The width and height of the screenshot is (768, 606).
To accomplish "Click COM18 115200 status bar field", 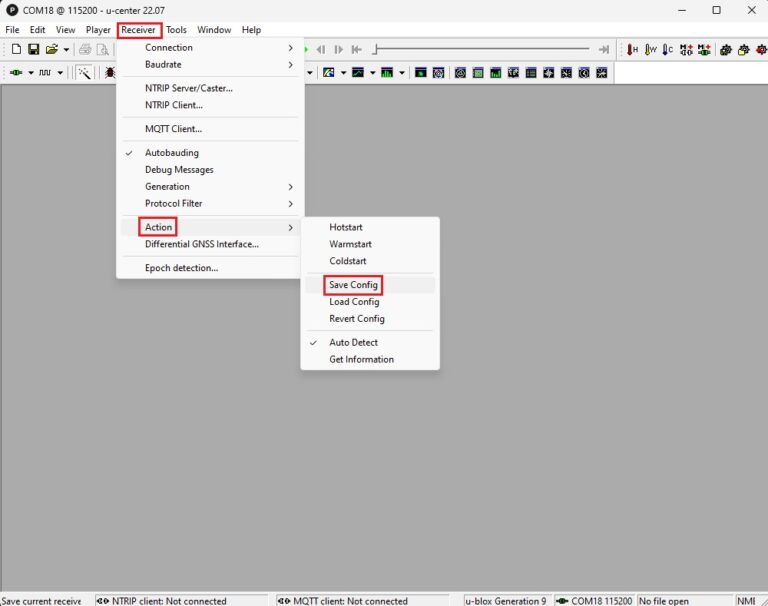I will (594, 600).
